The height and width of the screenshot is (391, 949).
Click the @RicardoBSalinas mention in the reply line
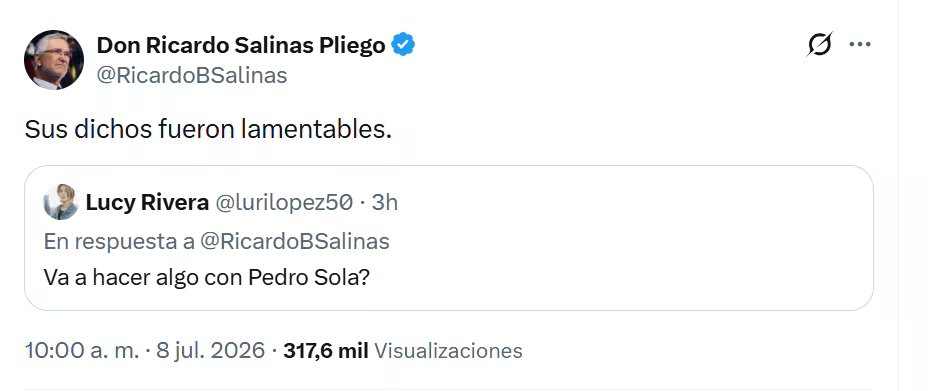point(294,242)
